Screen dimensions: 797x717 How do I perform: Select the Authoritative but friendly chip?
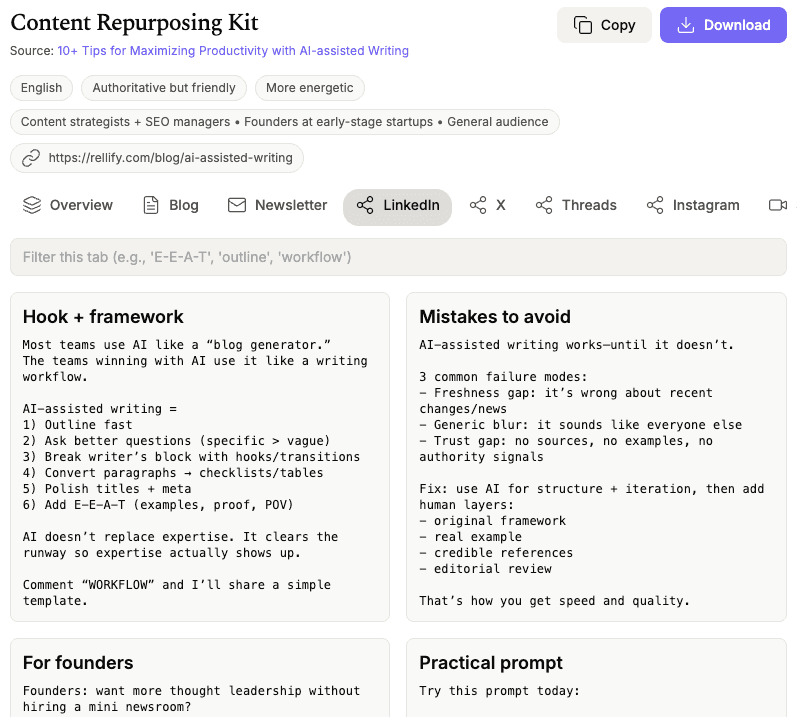pos(164,88)
